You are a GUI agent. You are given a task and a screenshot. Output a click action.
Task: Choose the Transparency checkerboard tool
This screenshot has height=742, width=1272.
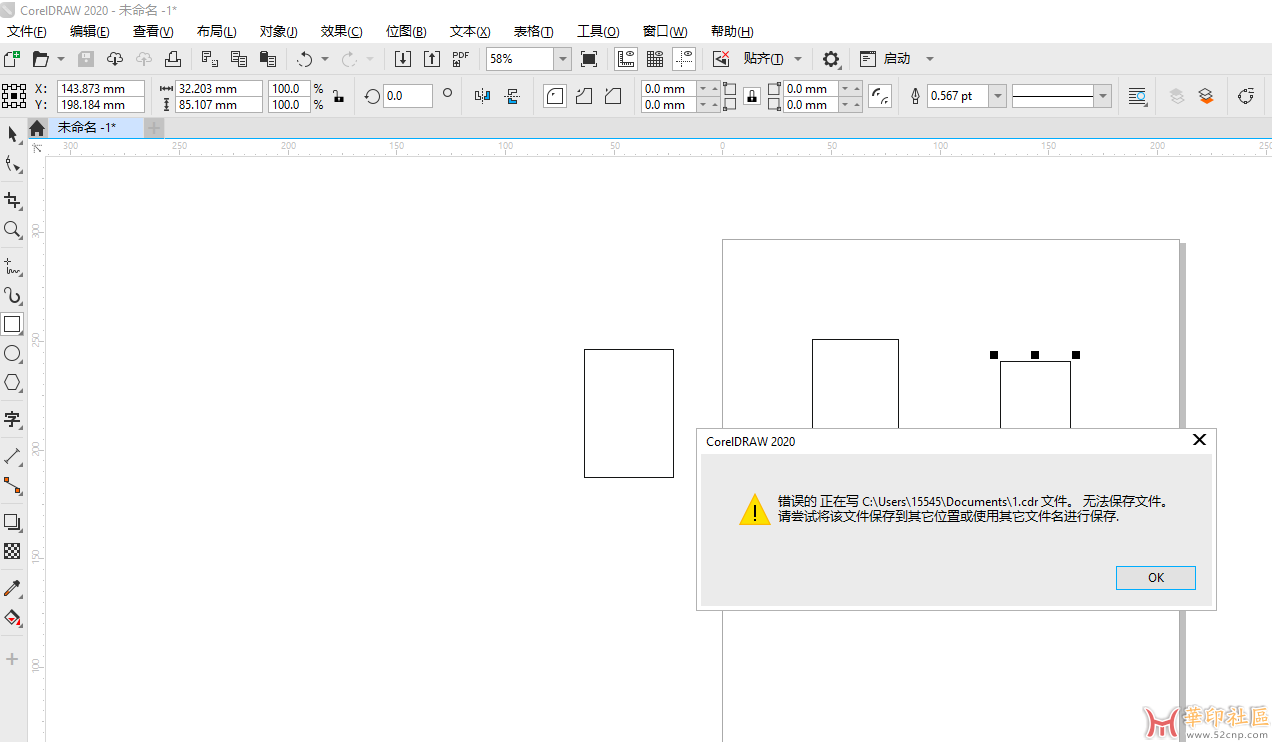(12, 551)
